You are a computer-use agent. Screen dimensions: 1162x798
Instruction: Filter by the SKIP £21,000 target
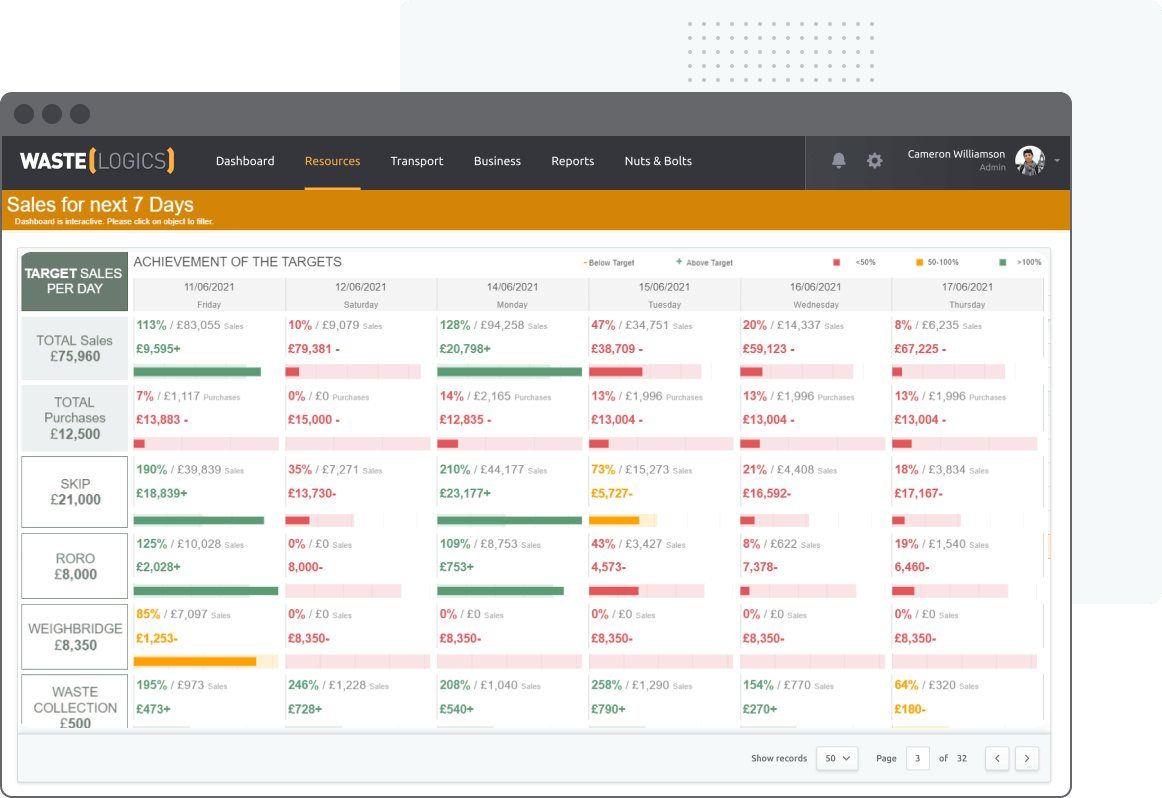pos(75,492)
